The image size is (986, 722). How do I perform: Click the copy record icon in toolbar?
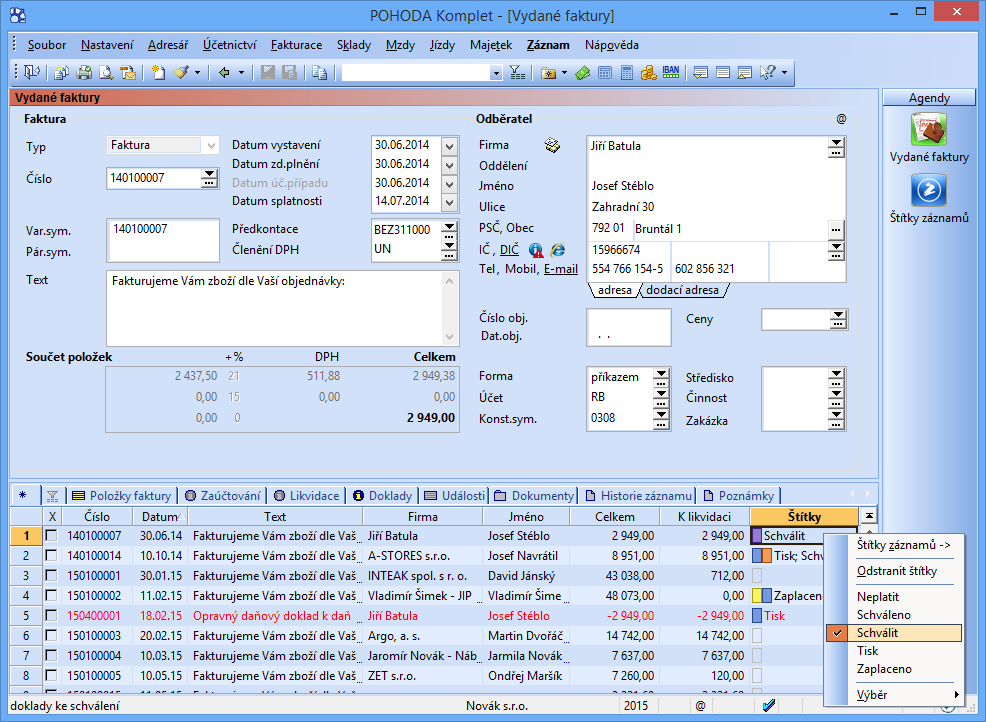[319, 73]
